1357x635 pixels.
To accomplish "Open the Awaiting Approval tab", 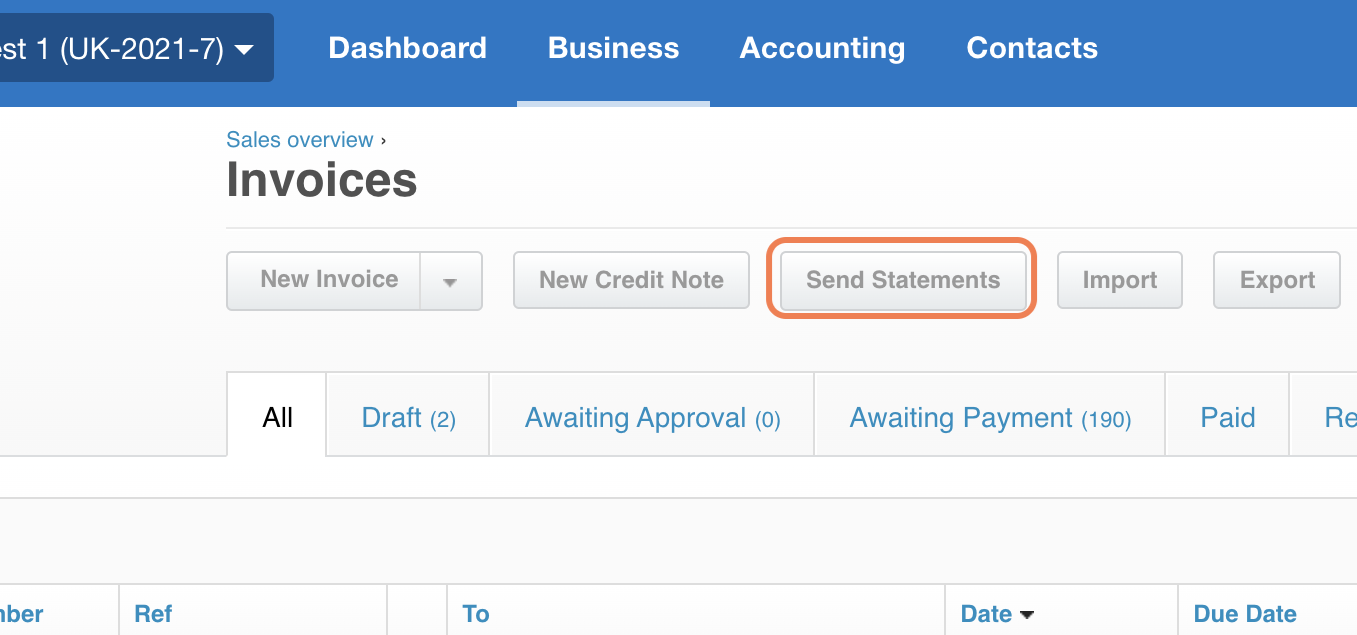I will coord(652,417).
